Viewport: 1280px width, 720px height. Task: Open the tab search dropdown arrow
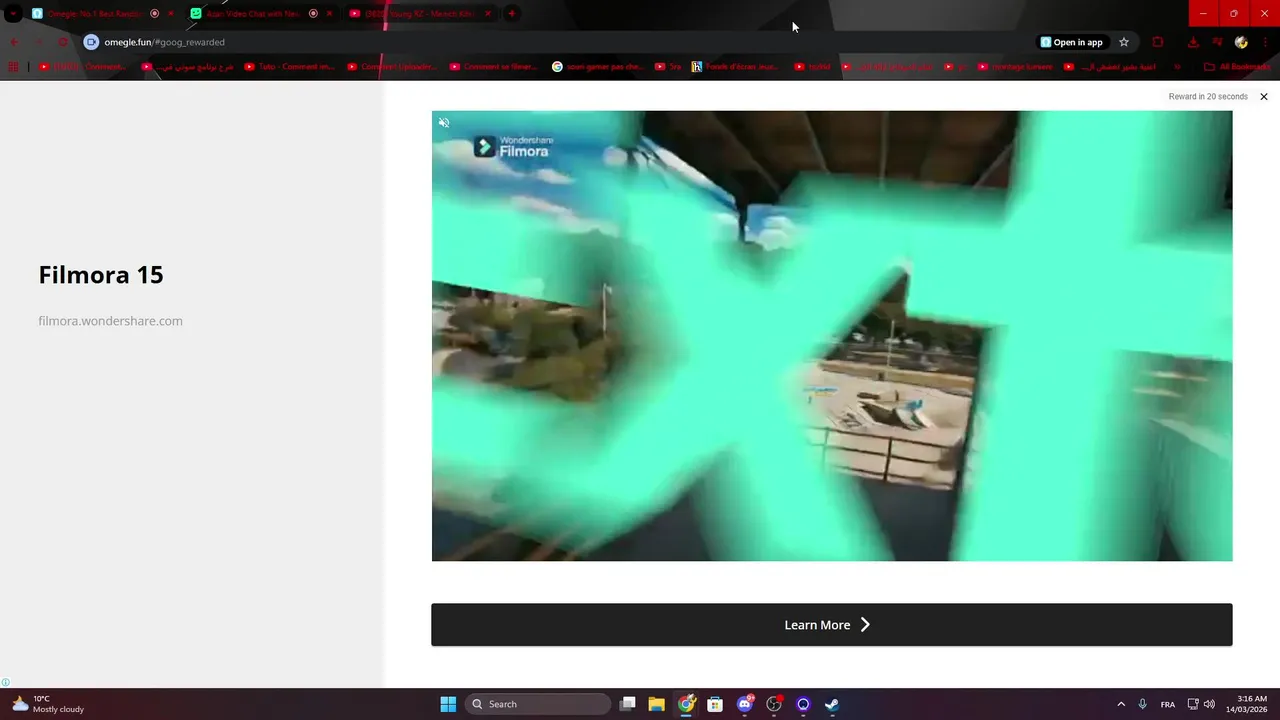[13, 14]
